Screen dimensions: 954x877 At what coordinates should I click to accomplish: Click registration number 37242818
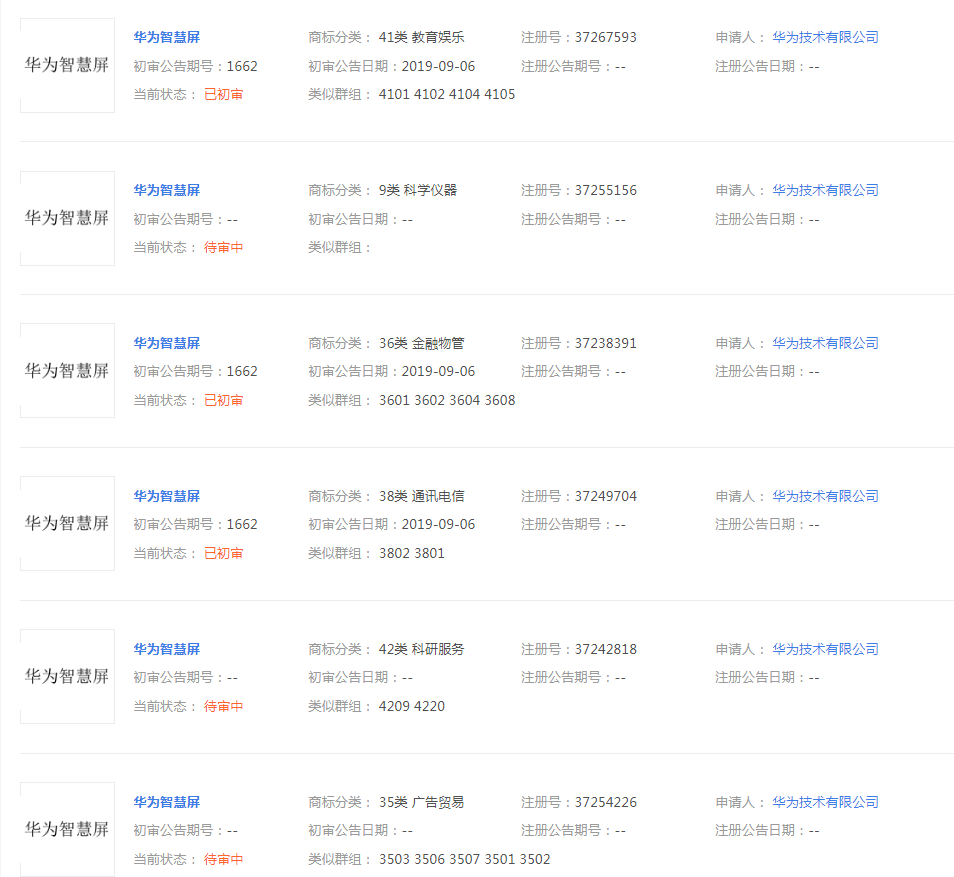click(x=605, y=649)
